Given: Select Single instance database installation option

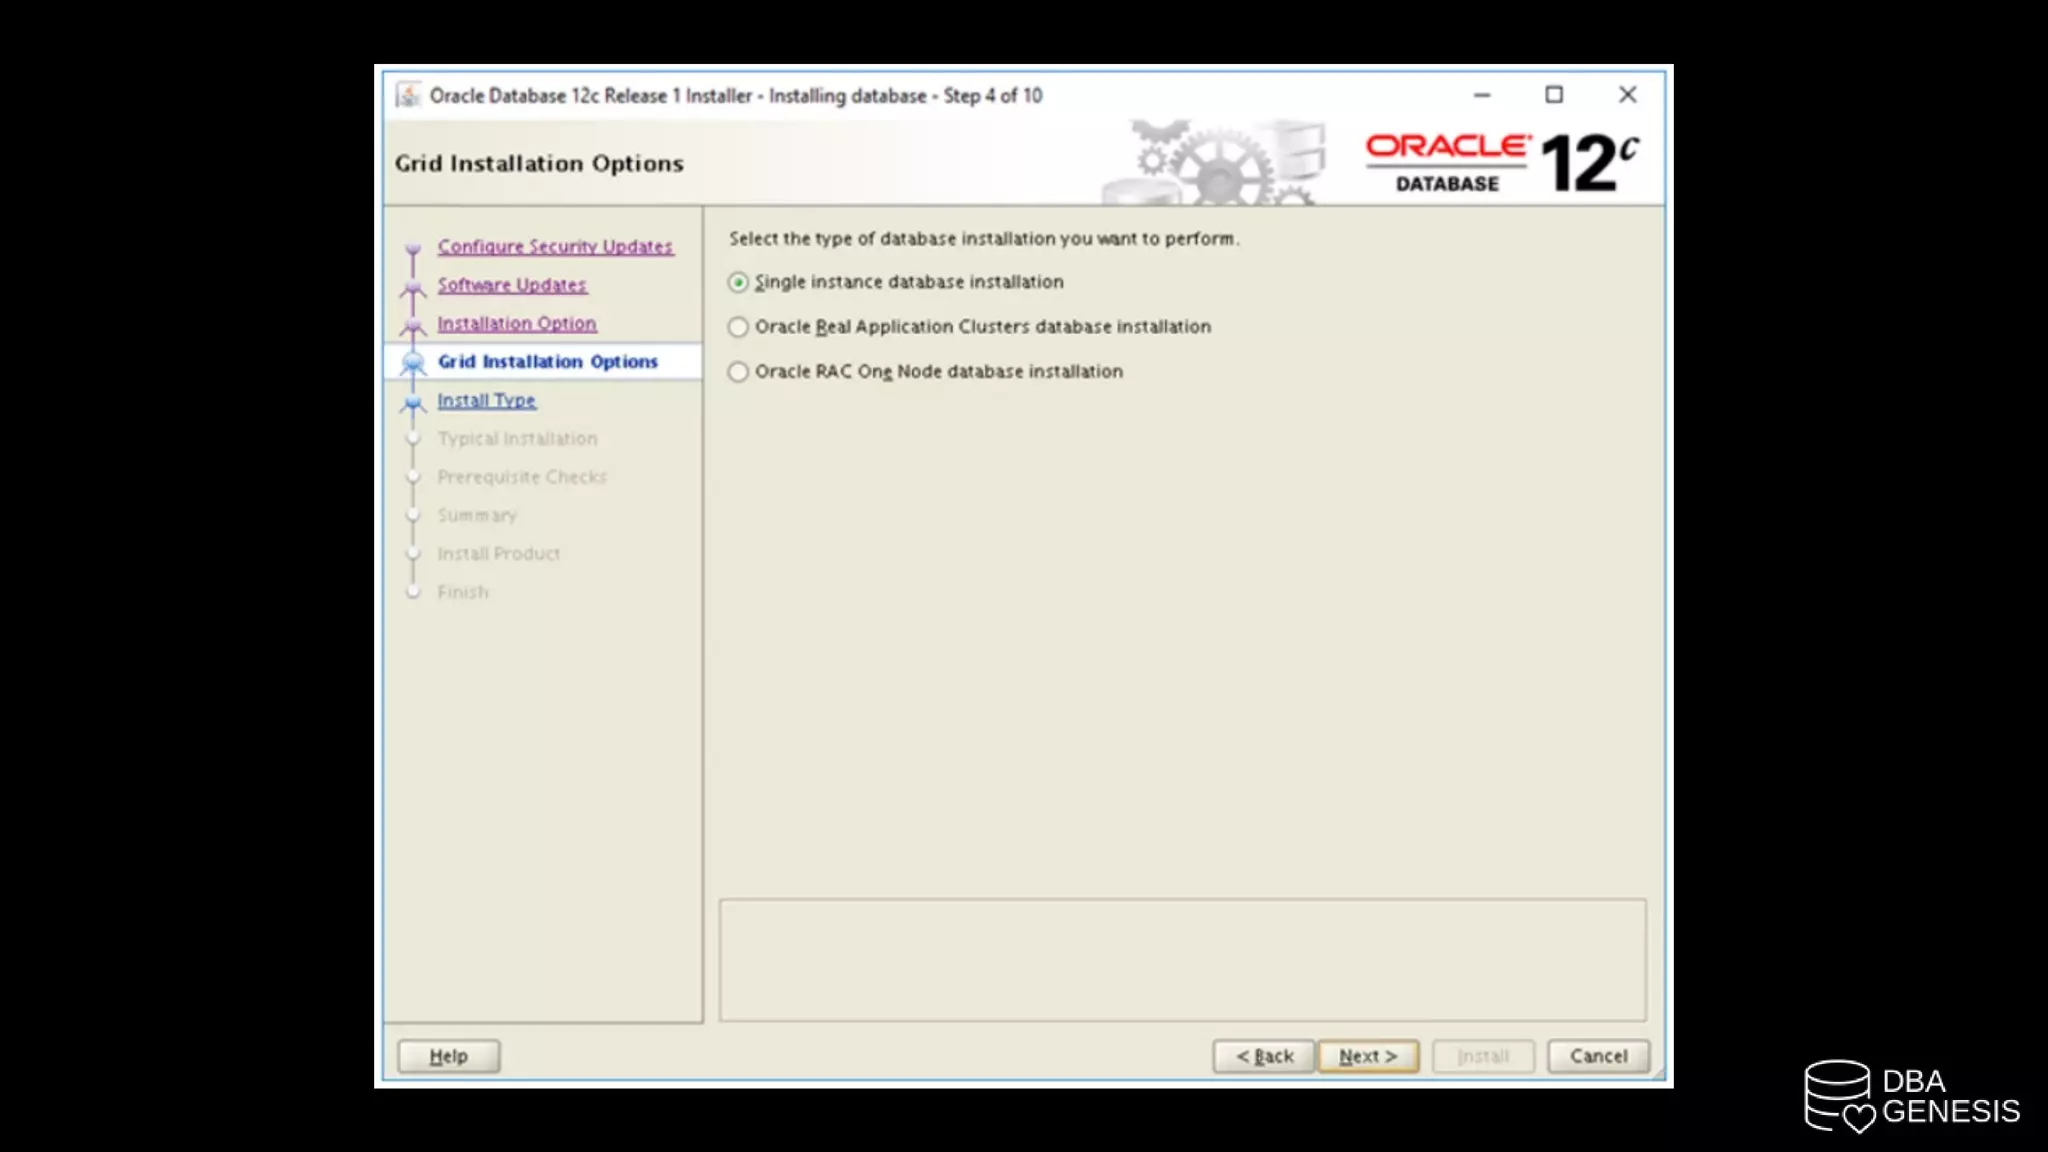Looking at the screenshot, I should point(738,283).
